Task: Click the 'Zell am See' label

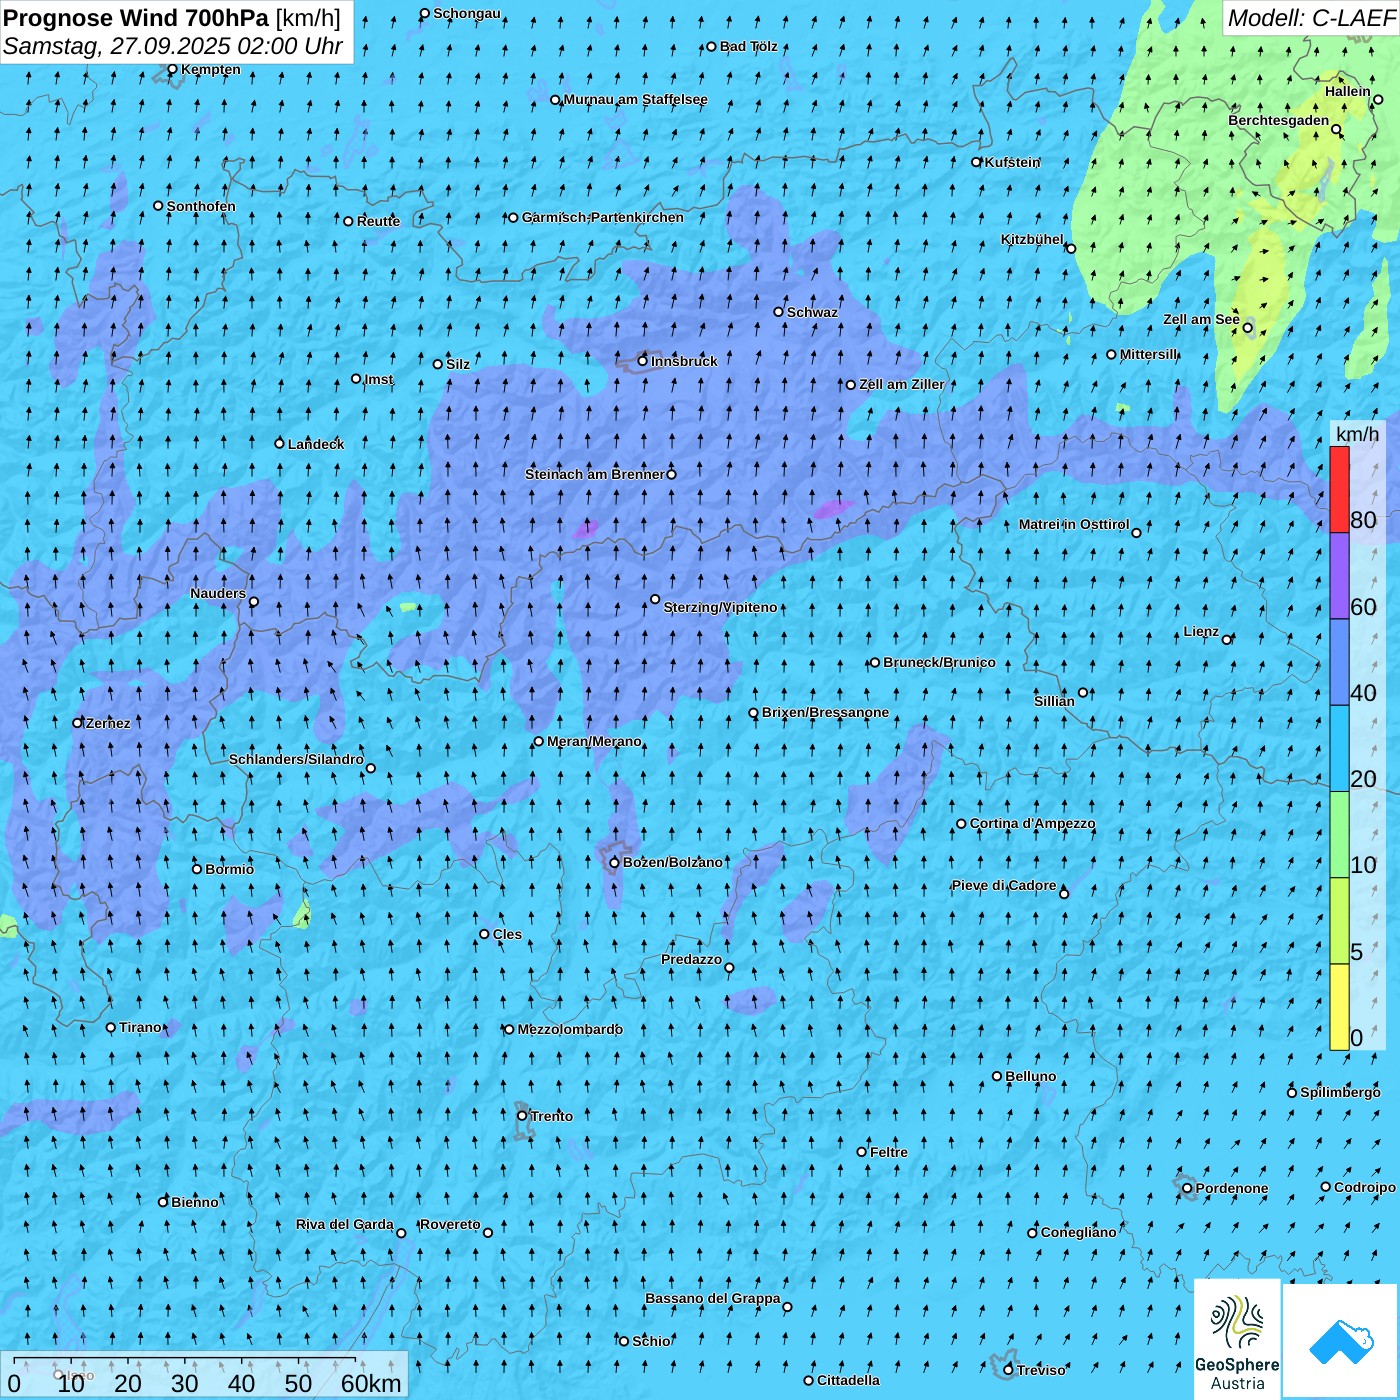Action: [x=1201, y=320]
